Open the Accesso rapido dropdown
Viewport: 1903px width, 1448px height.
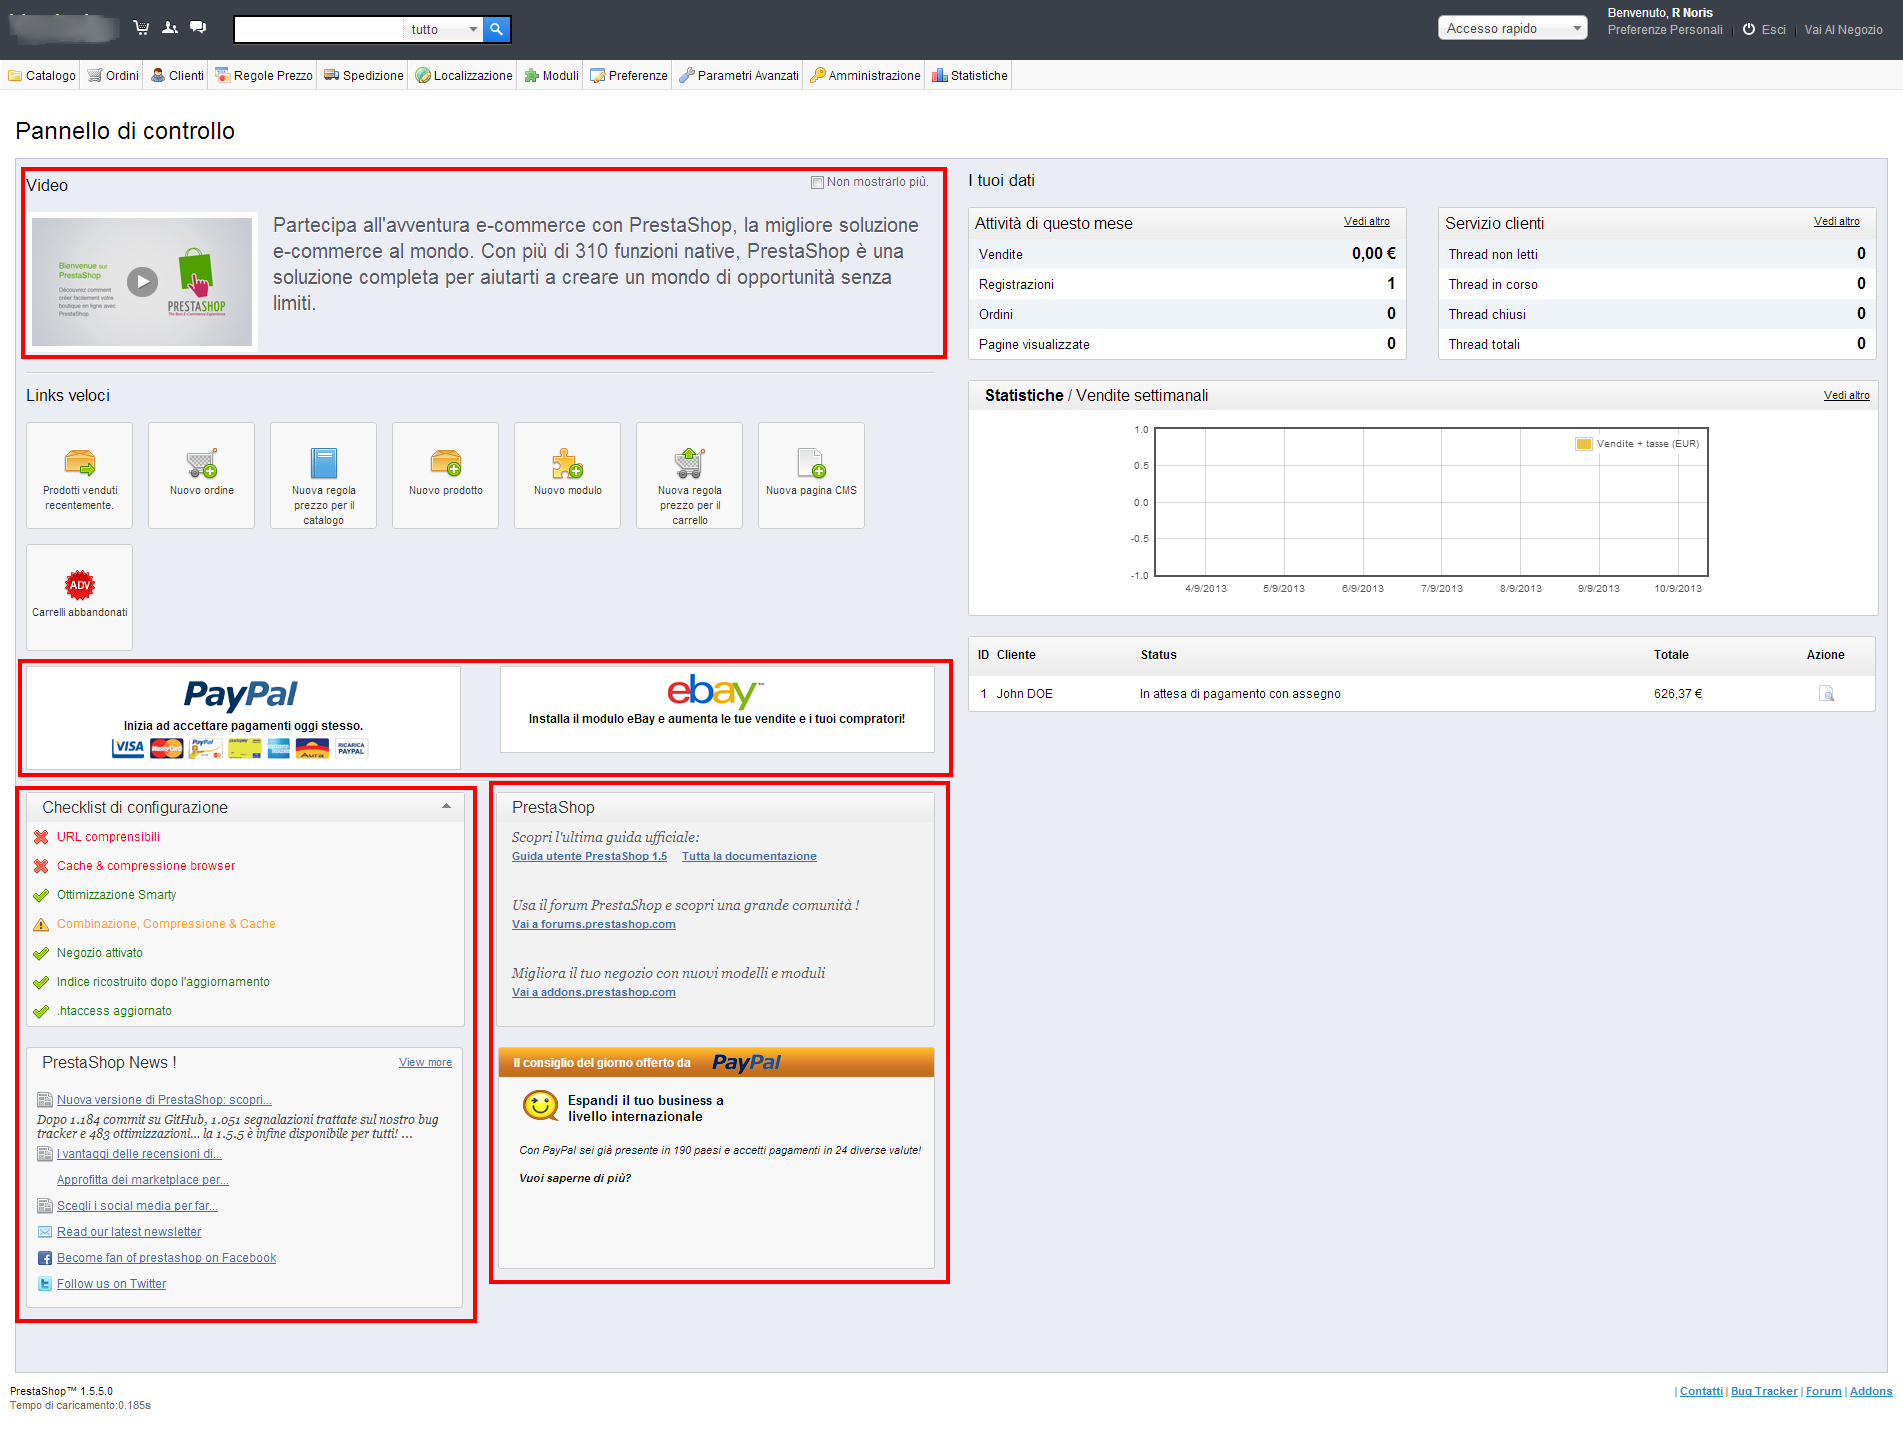[x=1512, y=28]
